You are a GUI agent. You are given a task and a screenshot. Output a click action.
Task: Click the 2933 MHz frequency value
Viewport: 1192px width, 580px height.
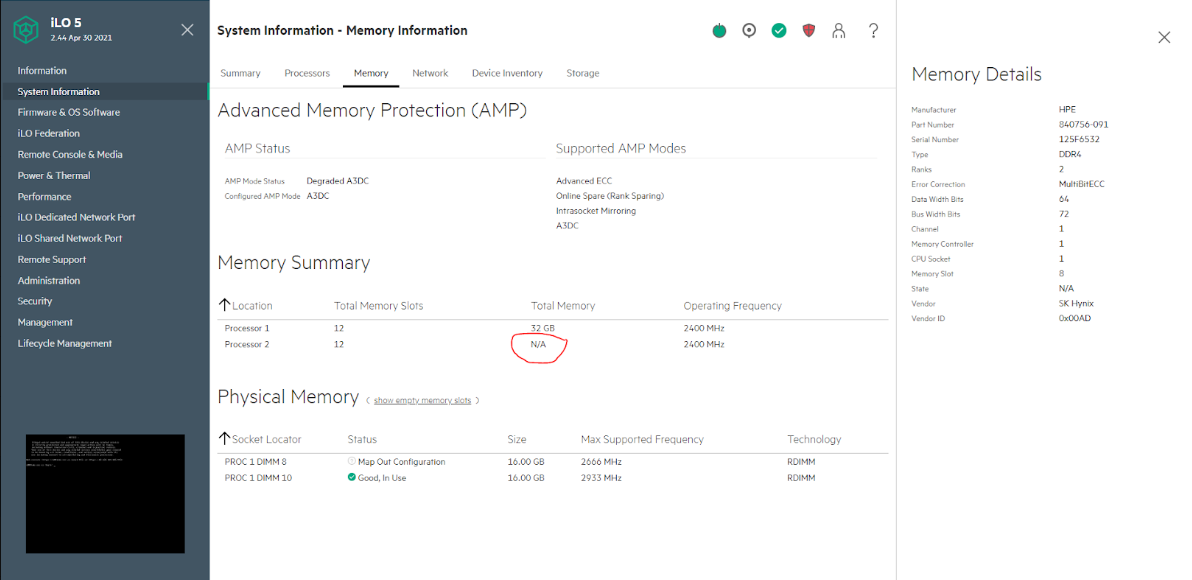coord(601,477)
